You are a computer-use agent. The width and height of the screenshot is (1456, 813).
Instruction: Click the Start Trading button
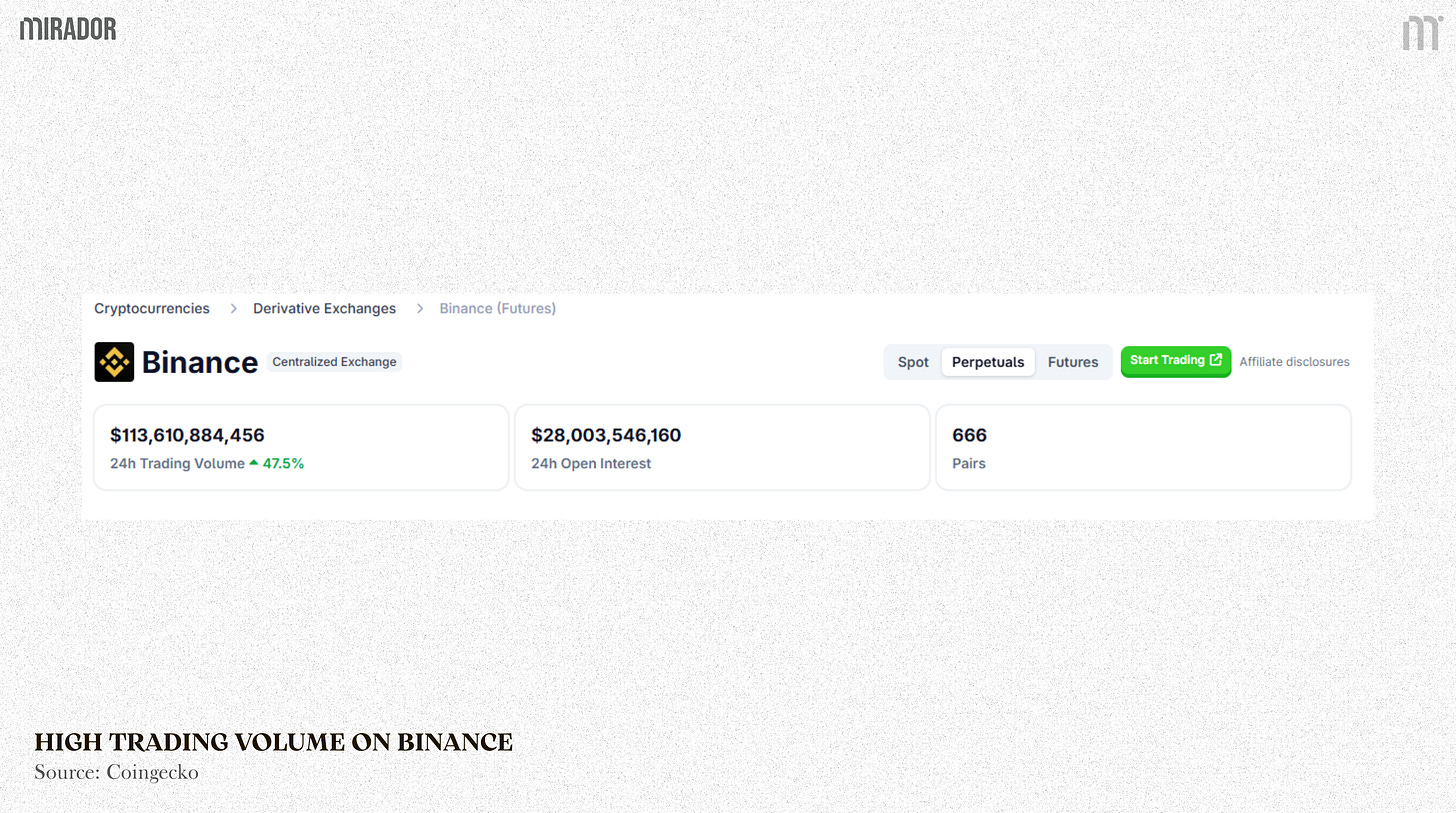click(x=1176, y=361)
